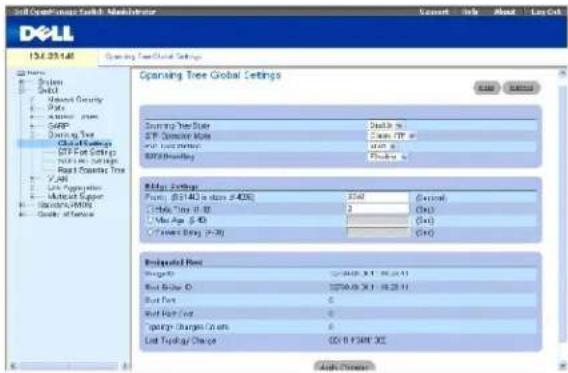Open the Port Cost Method dropdown
The width and height of the screenshot is (568, 373).
[x=382, y=146]
